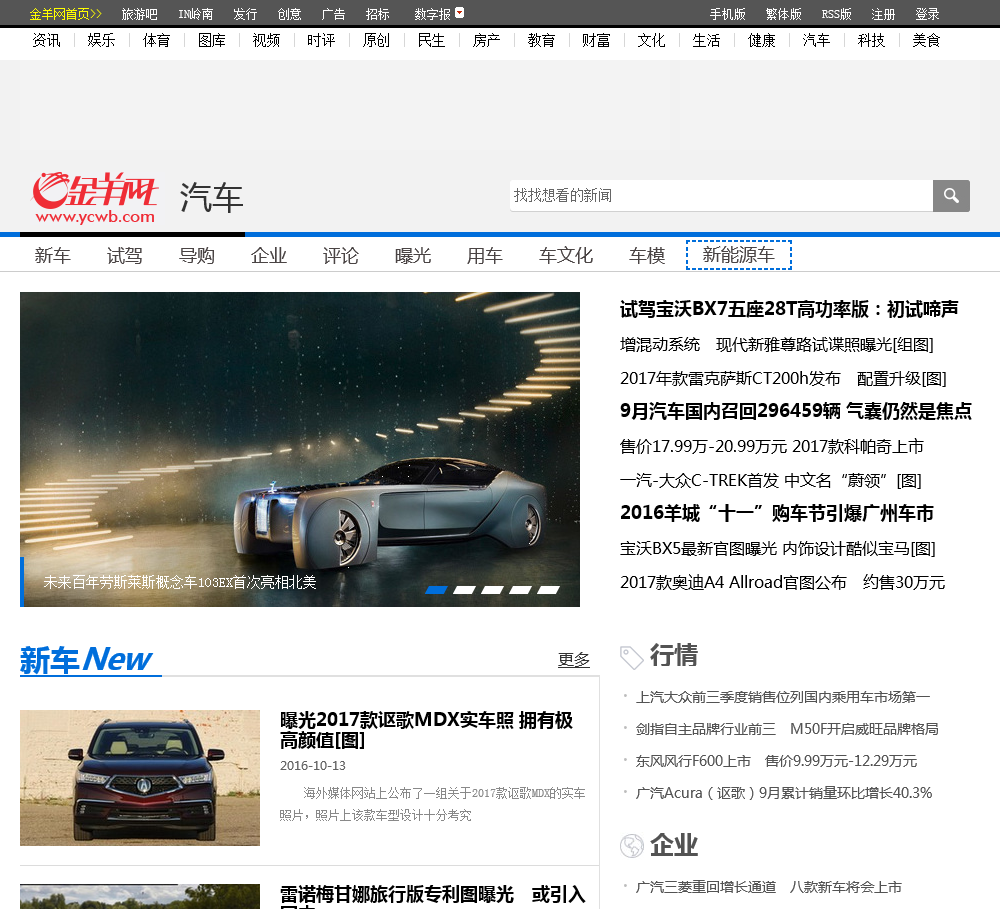Open the 资讯 section in main nav
The height and width of the screenshot is (909, 1000).
(47, 40)
